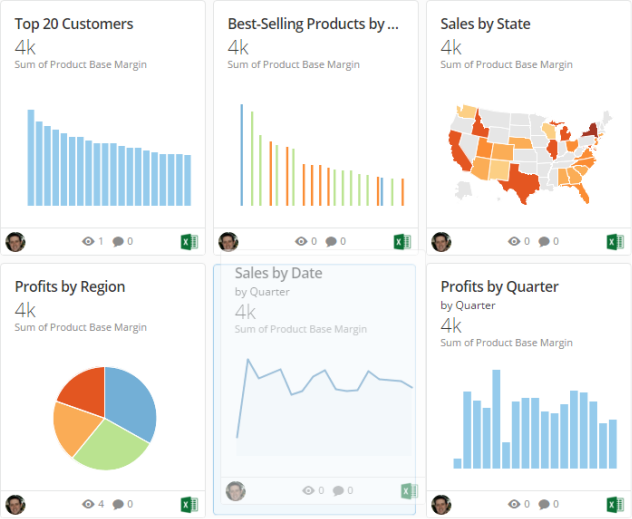Click the owner avatar on Profits by Region card

coord(15,504)
